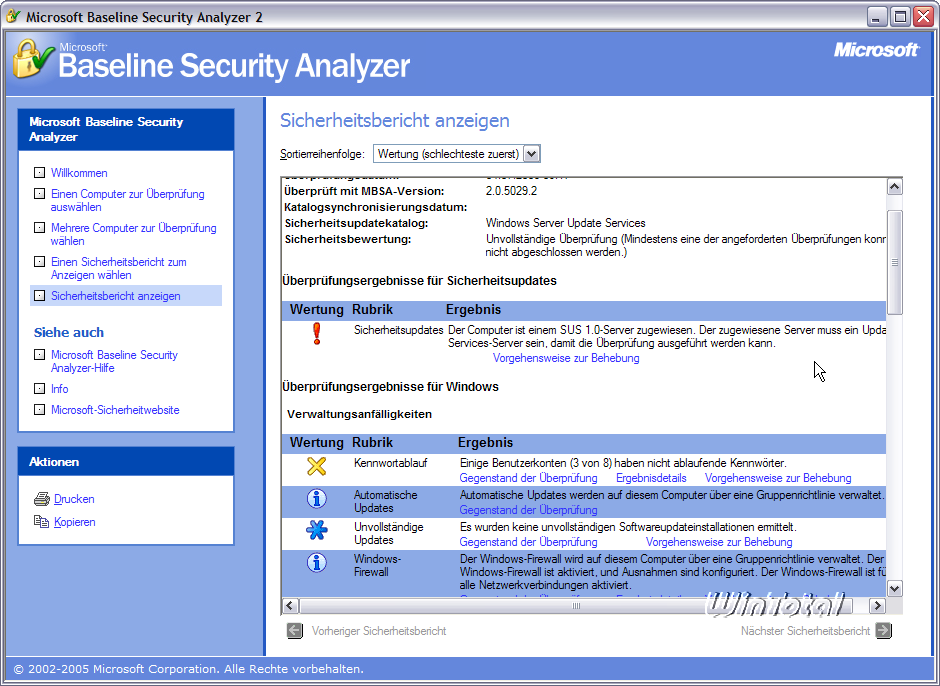Click the Nächster Sicherheitsbericht arrow icon
Viewport: 940px width, 686px height.
(x=884, y=631)
